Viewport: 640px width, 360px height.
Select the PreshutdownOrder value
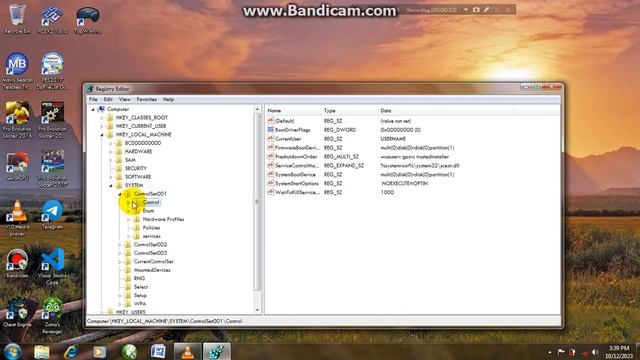pos(296,156)
